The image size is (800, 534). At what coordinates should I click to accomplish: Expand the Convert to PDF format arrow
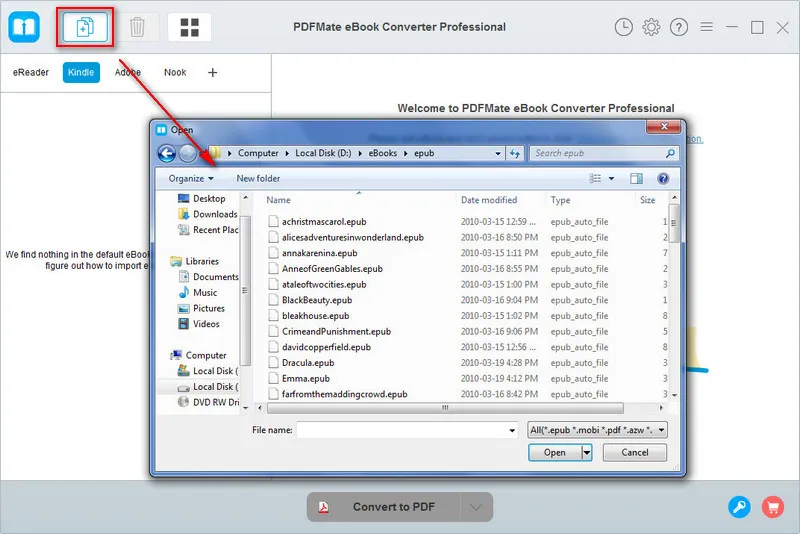tap(476, 507)
